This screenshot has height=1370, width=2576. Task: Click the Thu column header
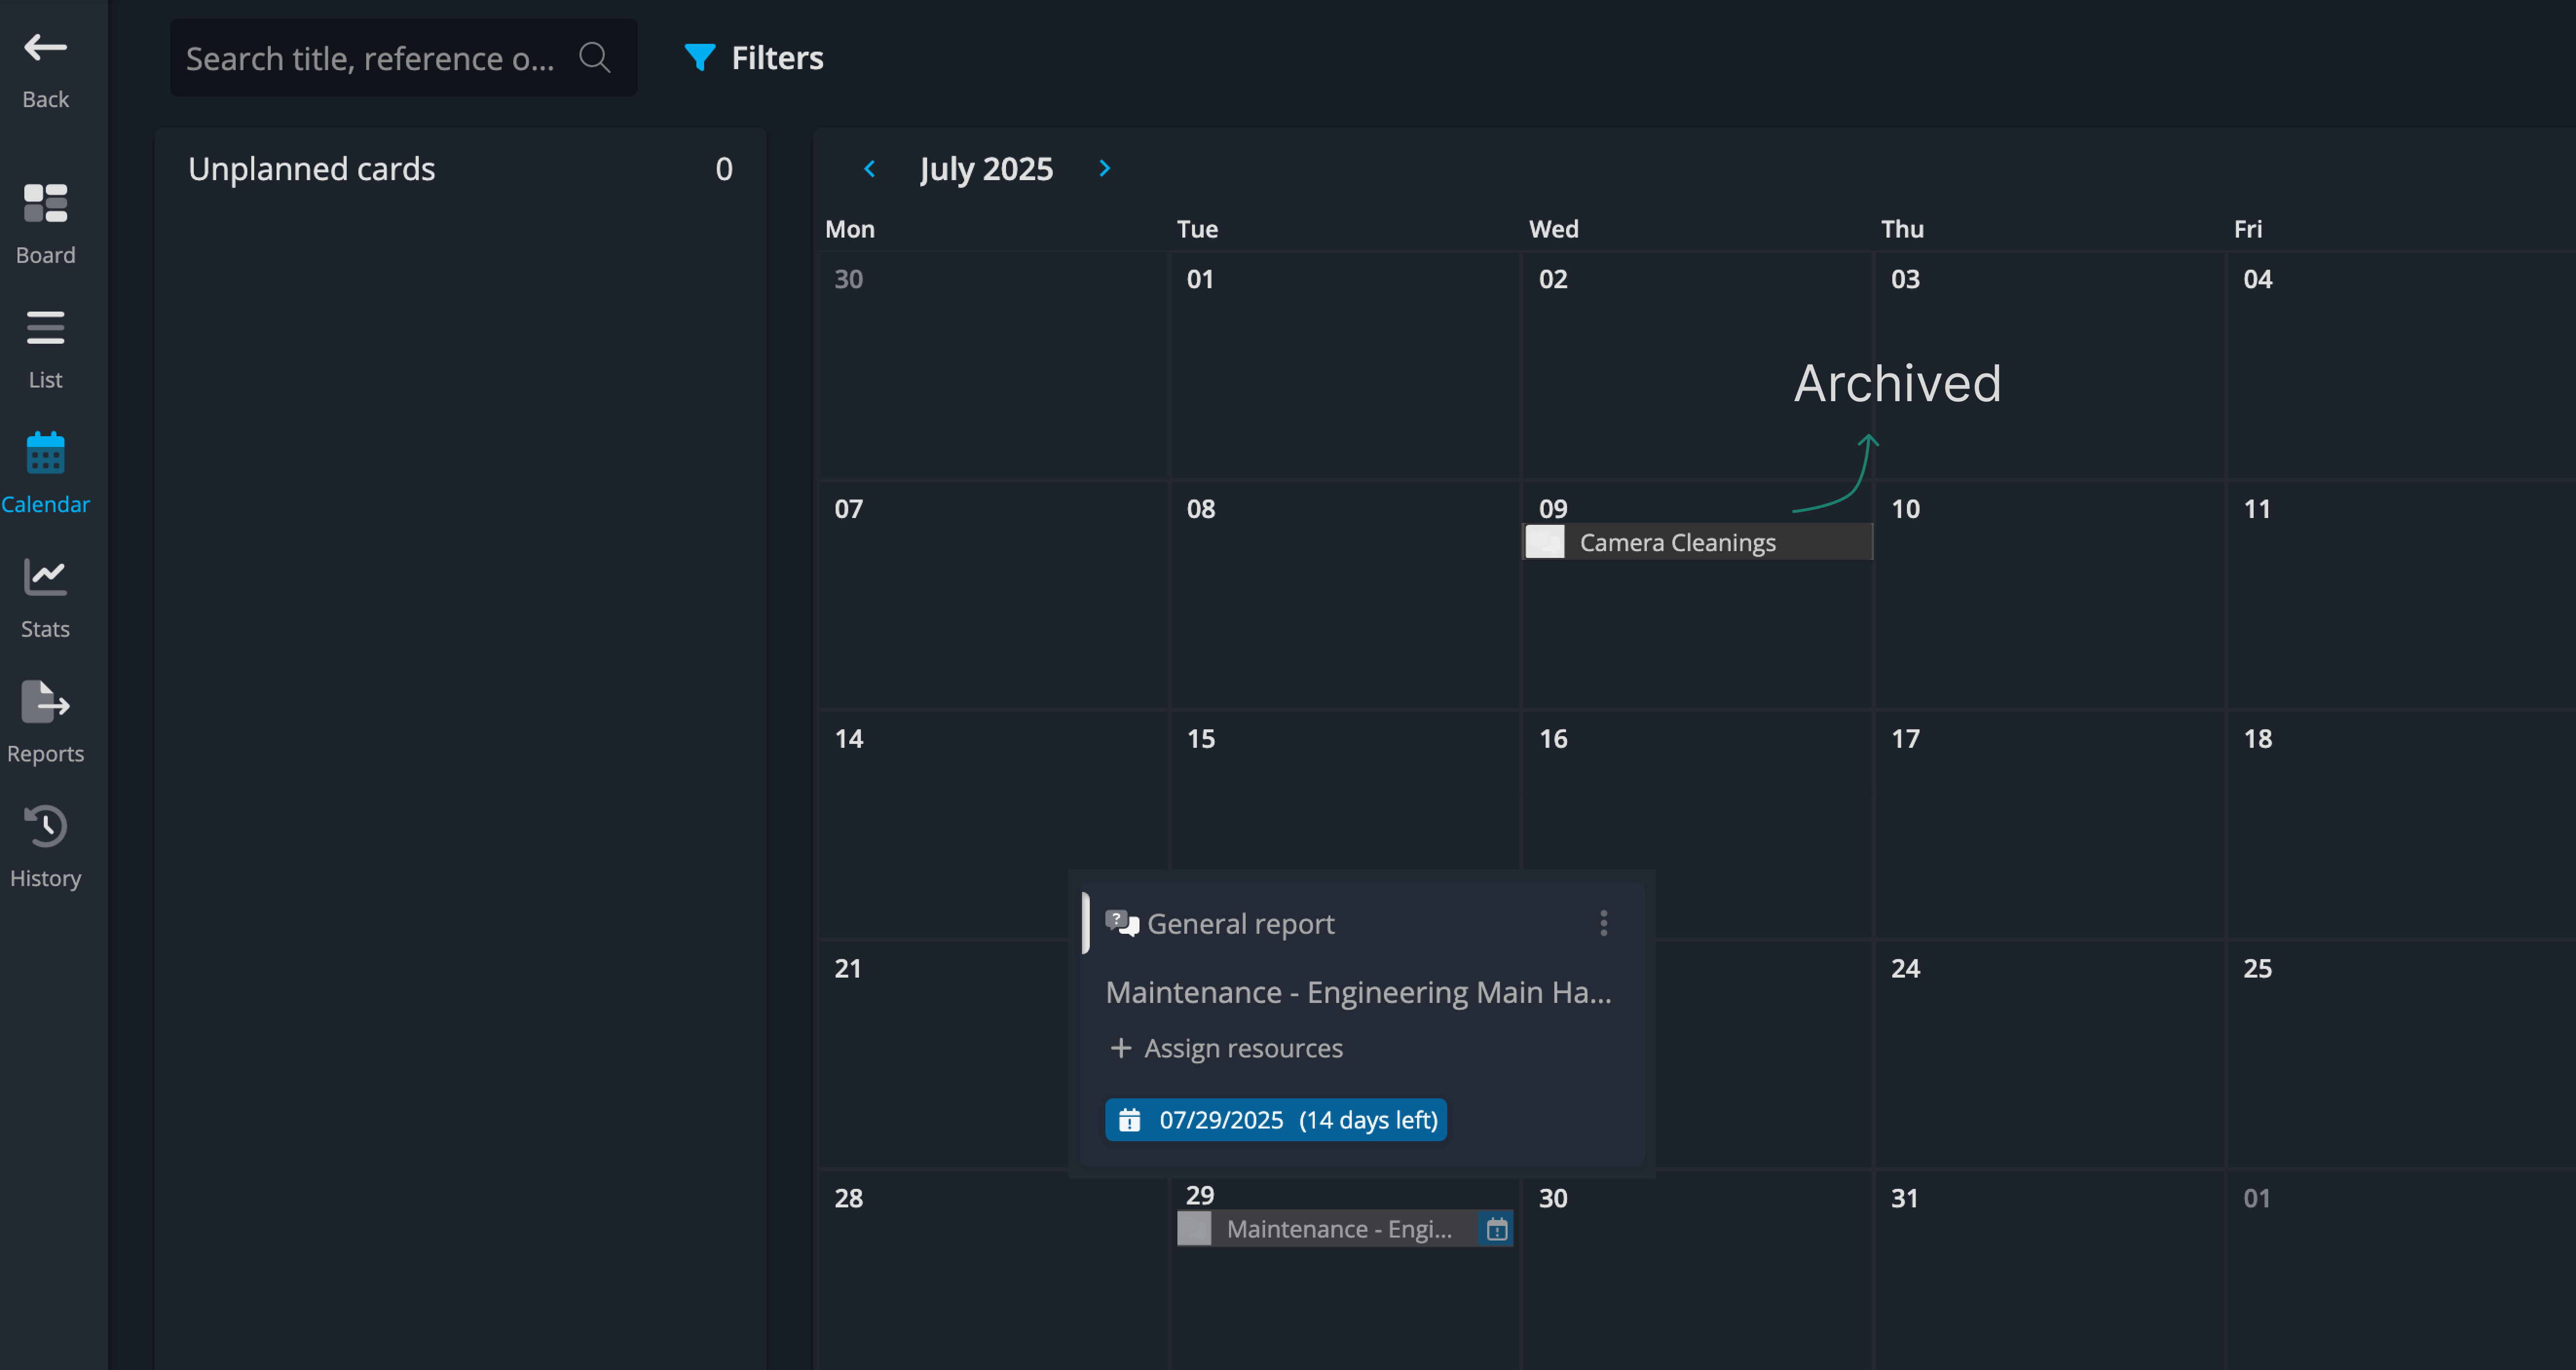coord(1902,229)
